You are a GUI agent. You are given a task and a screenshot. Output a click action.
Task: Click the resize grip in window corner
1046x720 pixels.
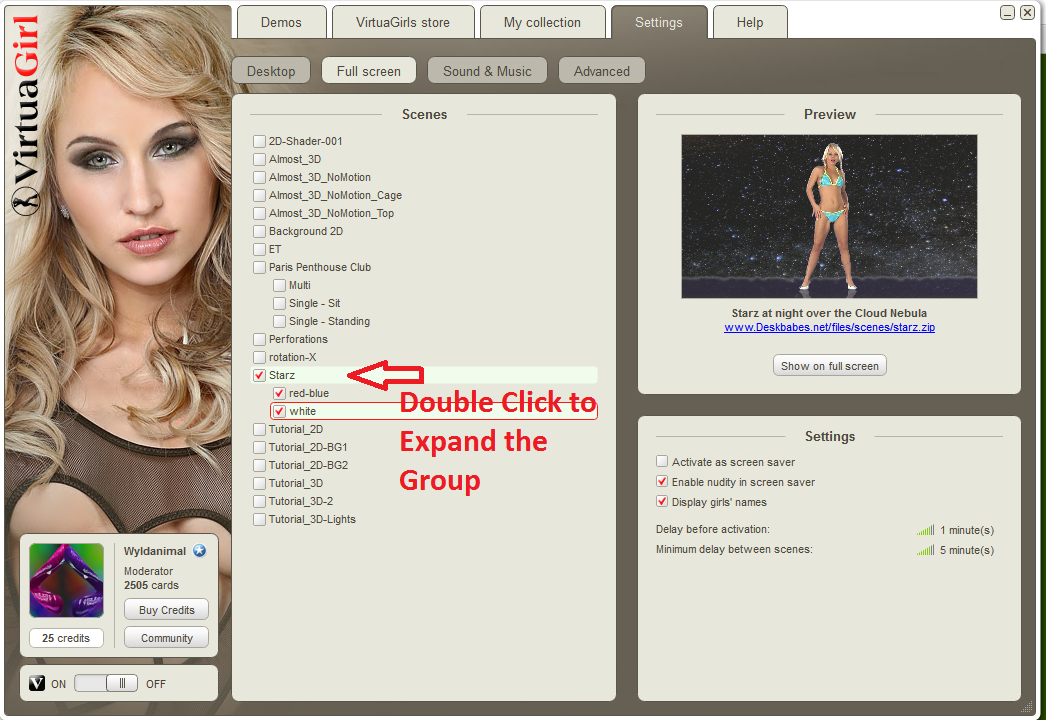[x=1027, y=707]
